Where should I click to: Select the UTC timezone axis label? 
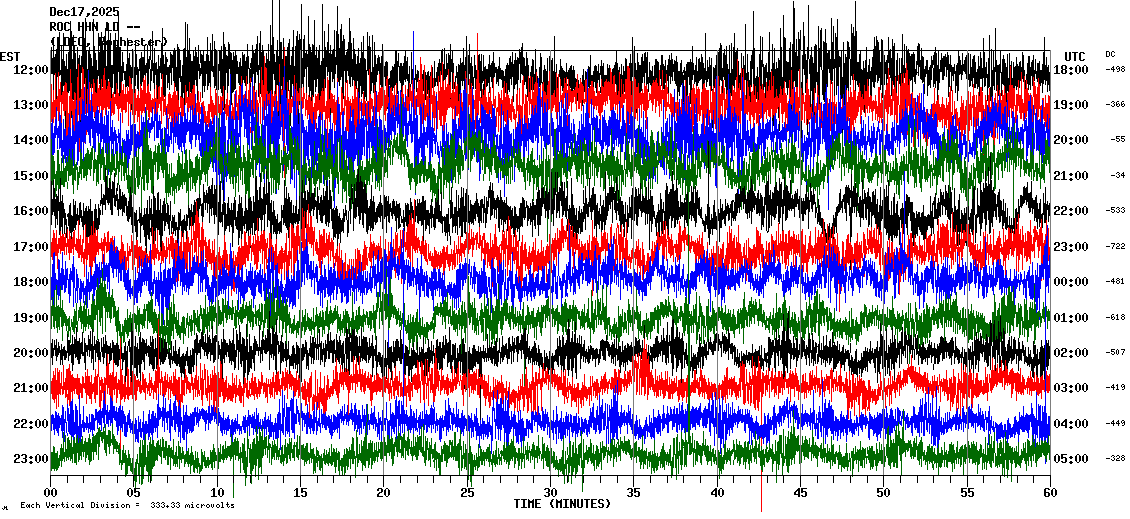(1074, 56)
